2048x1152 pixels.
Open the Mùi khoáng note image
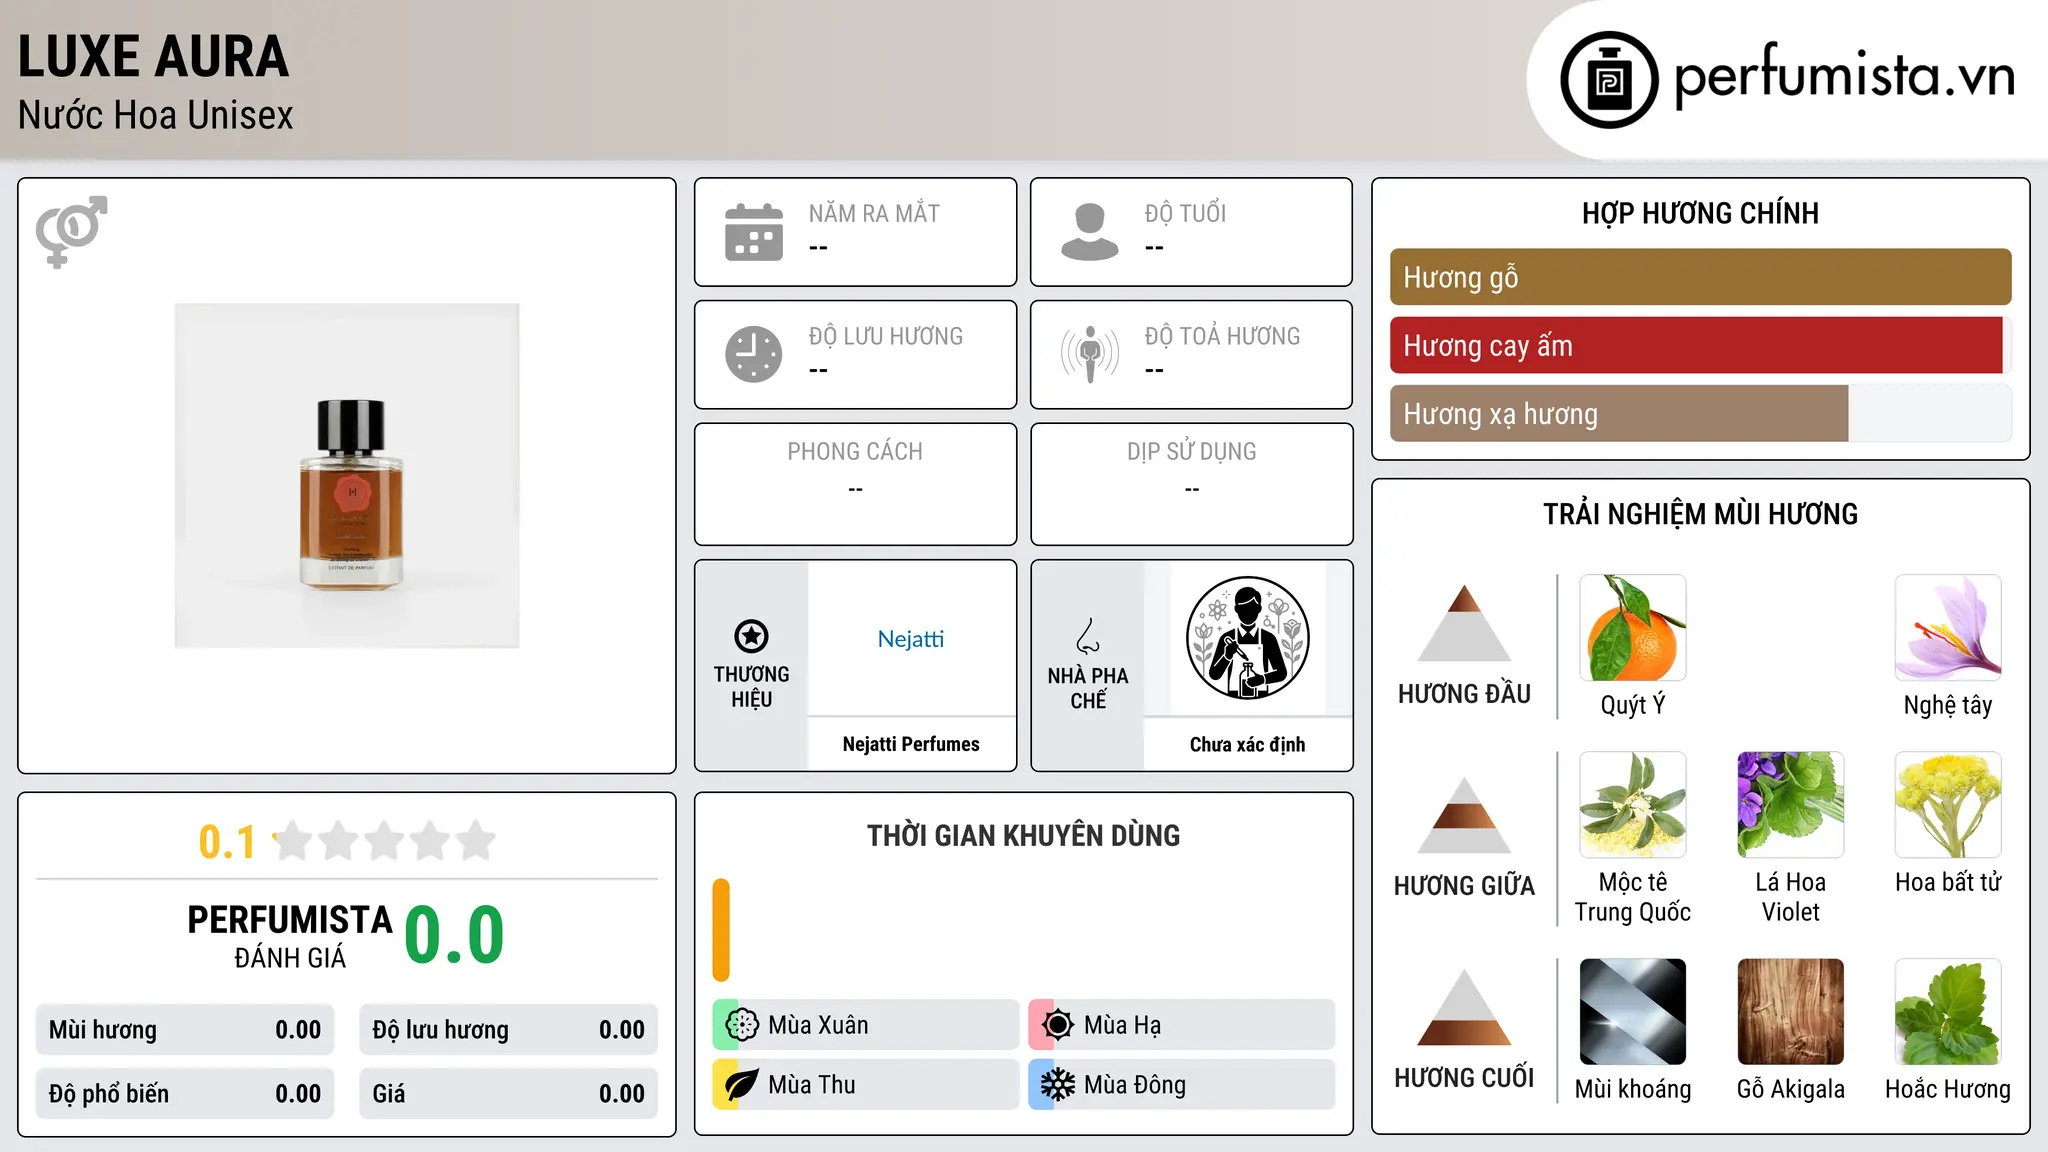tap(1633, 1012)
